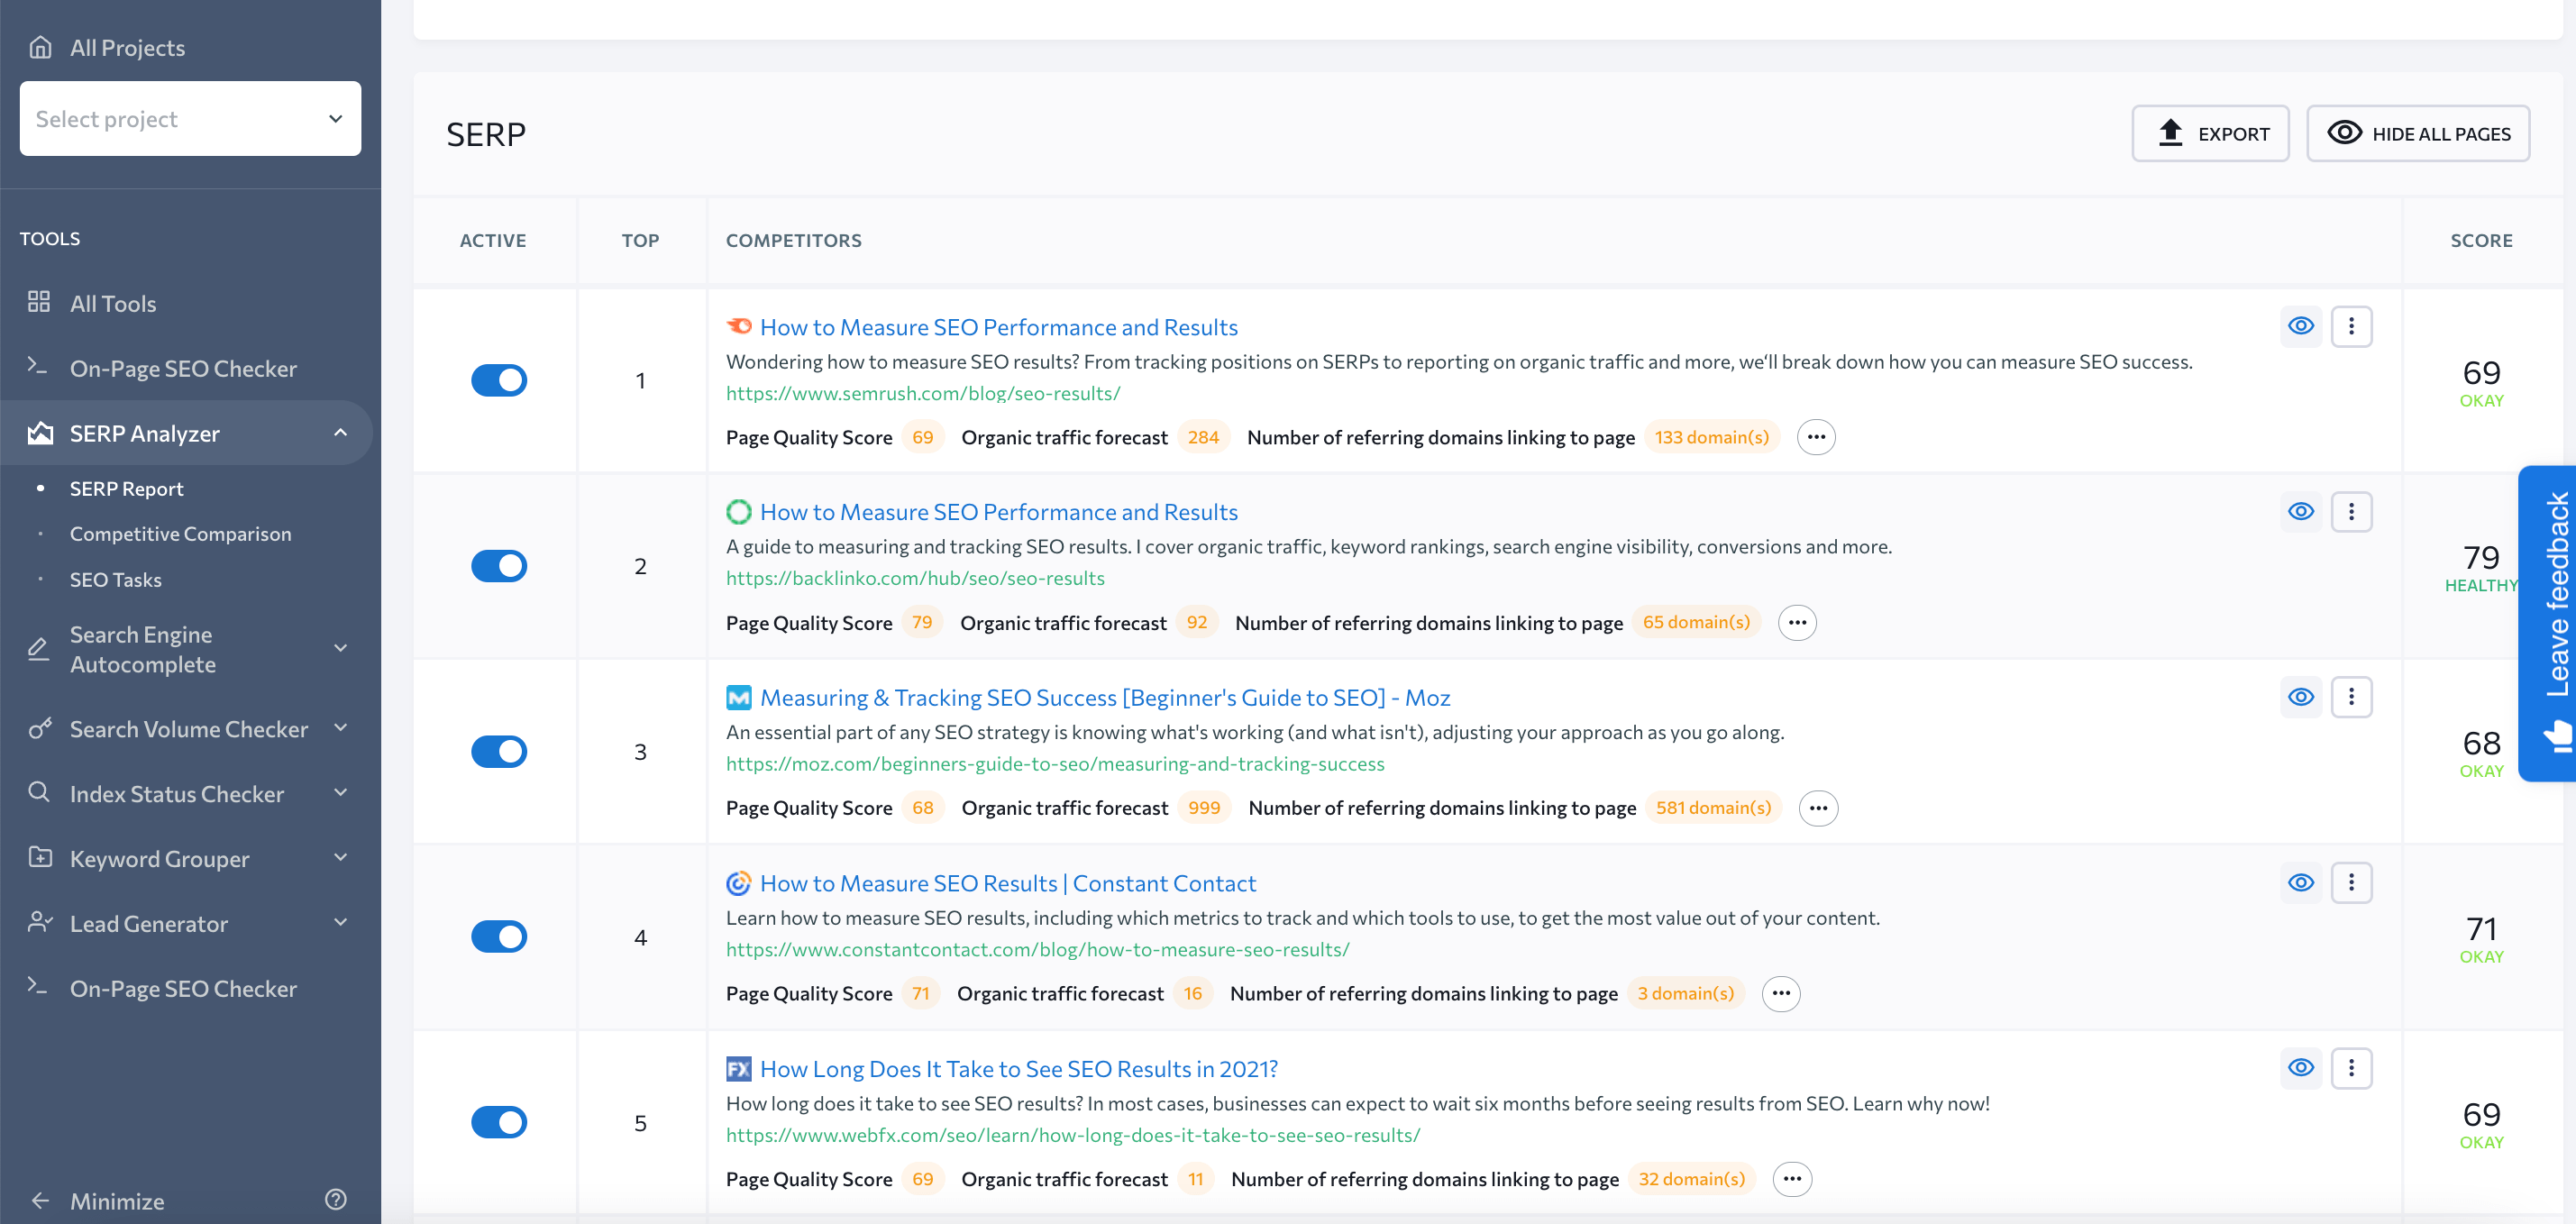Toggle active switch for result 1

click(499, 380)
